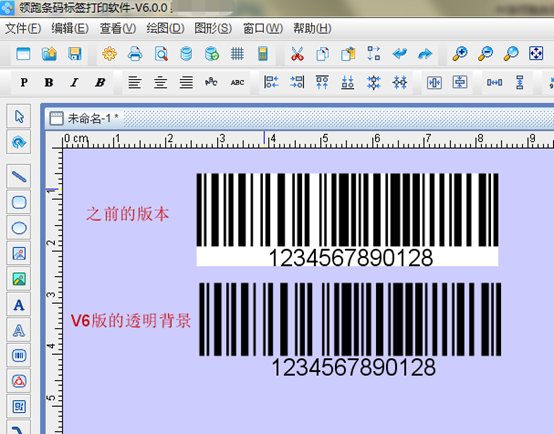Open the 图形(S) menu
Image resolution: width=554 pixels, height=434 pixels.
213,28
